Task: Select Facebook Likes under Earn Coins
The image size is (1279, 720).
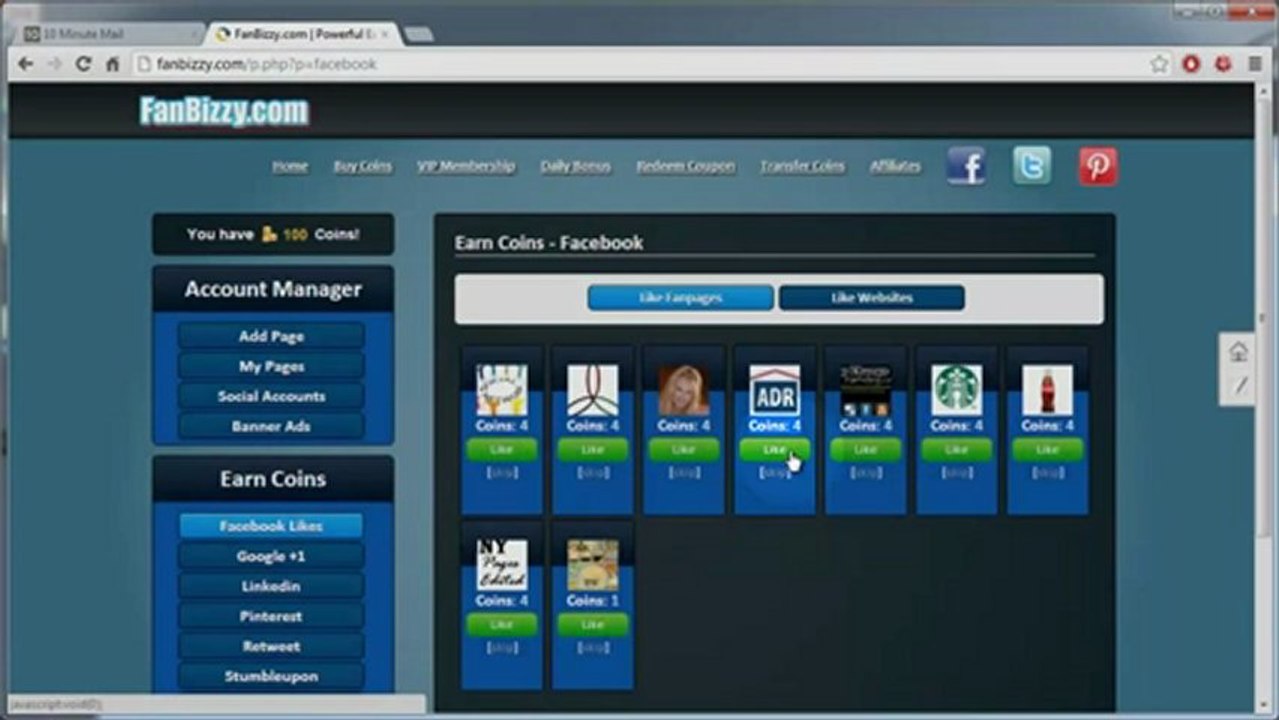Action: coord(271,526)
